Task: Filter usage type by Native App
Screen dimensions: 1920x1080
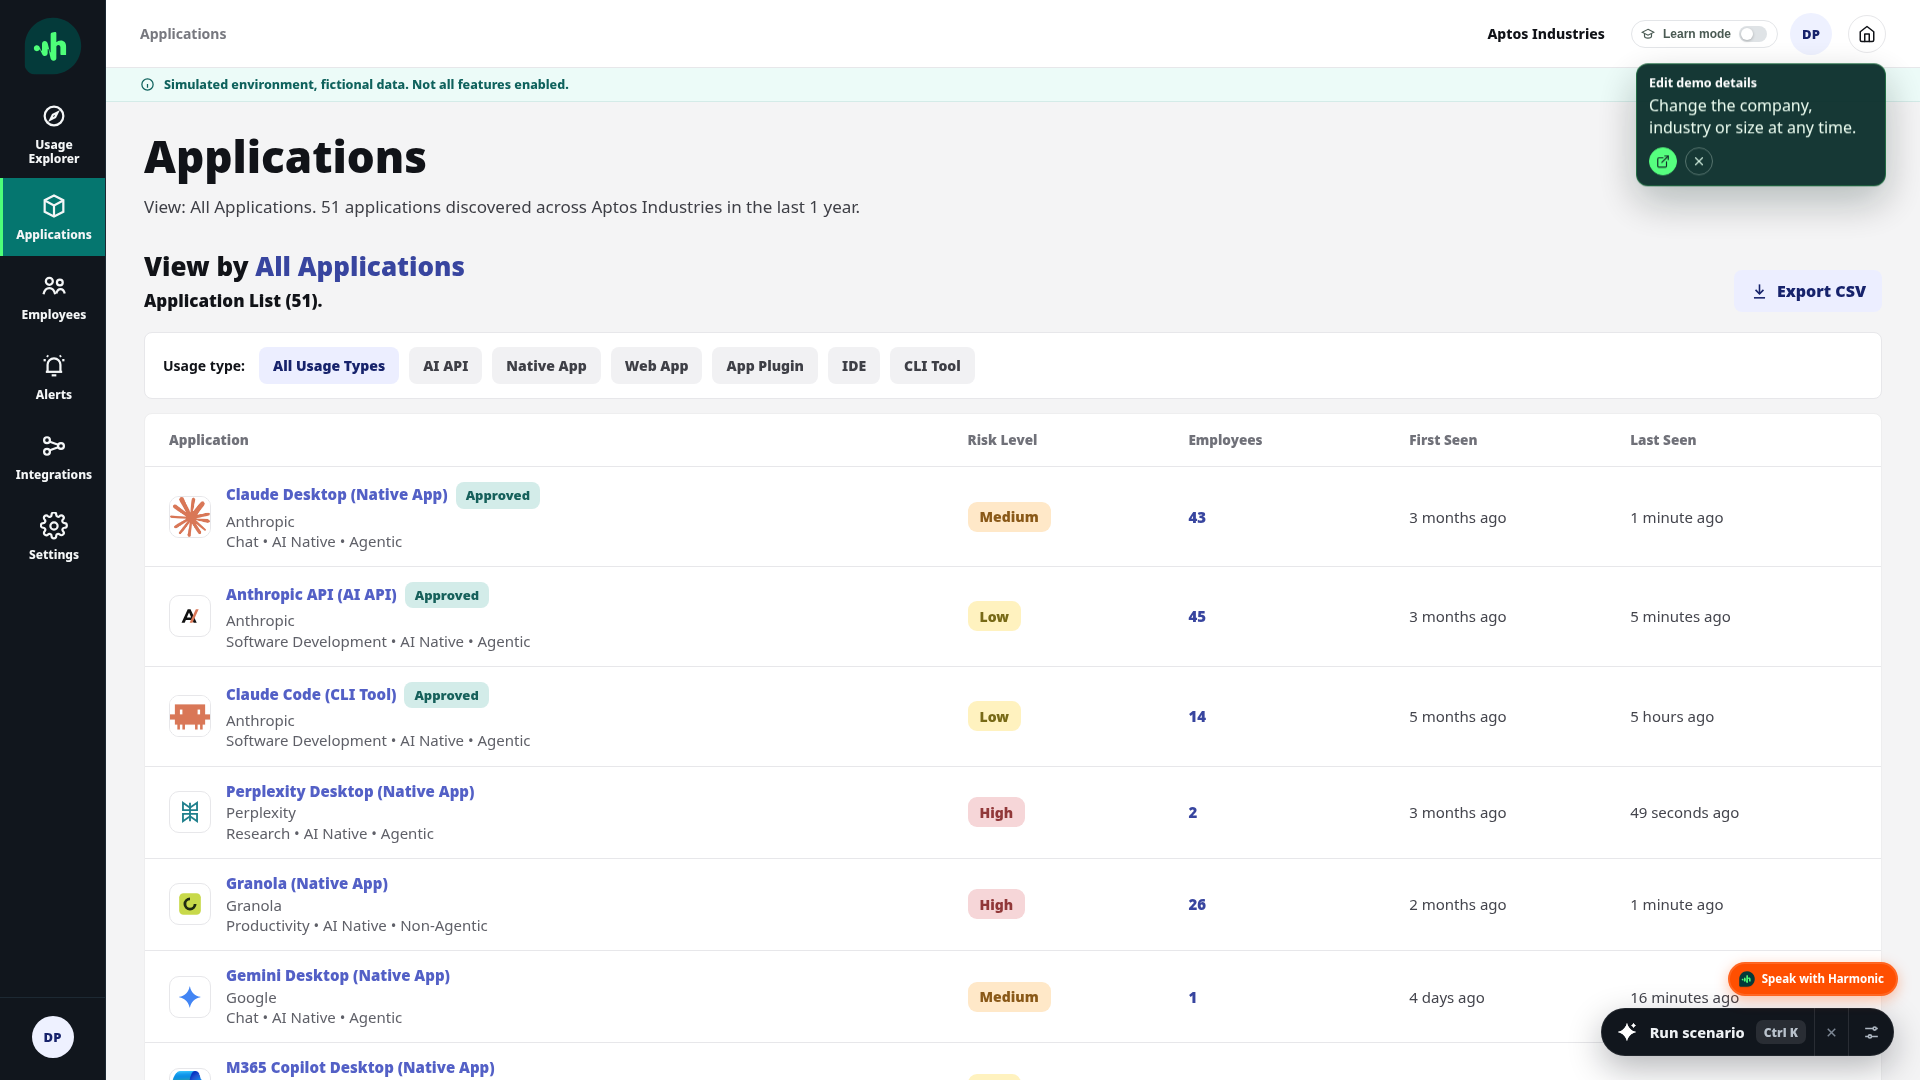Action: pyautogui.click(x=546, y=366)
